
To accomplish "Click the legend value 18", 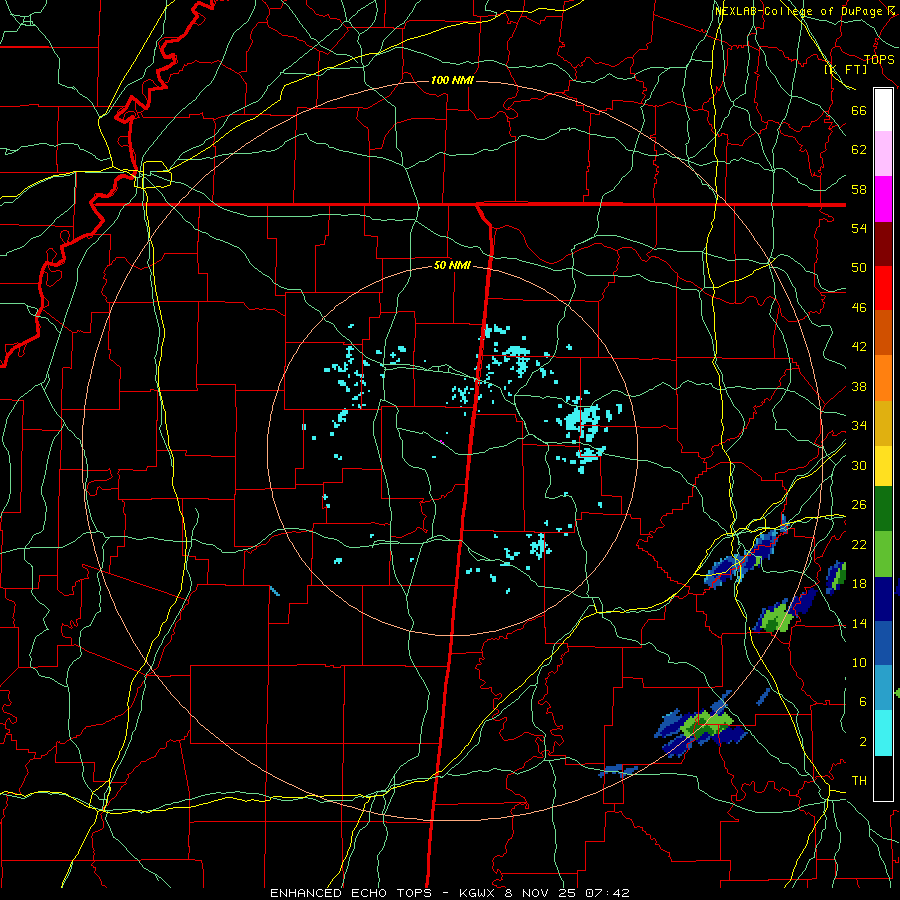I will 859,584.
